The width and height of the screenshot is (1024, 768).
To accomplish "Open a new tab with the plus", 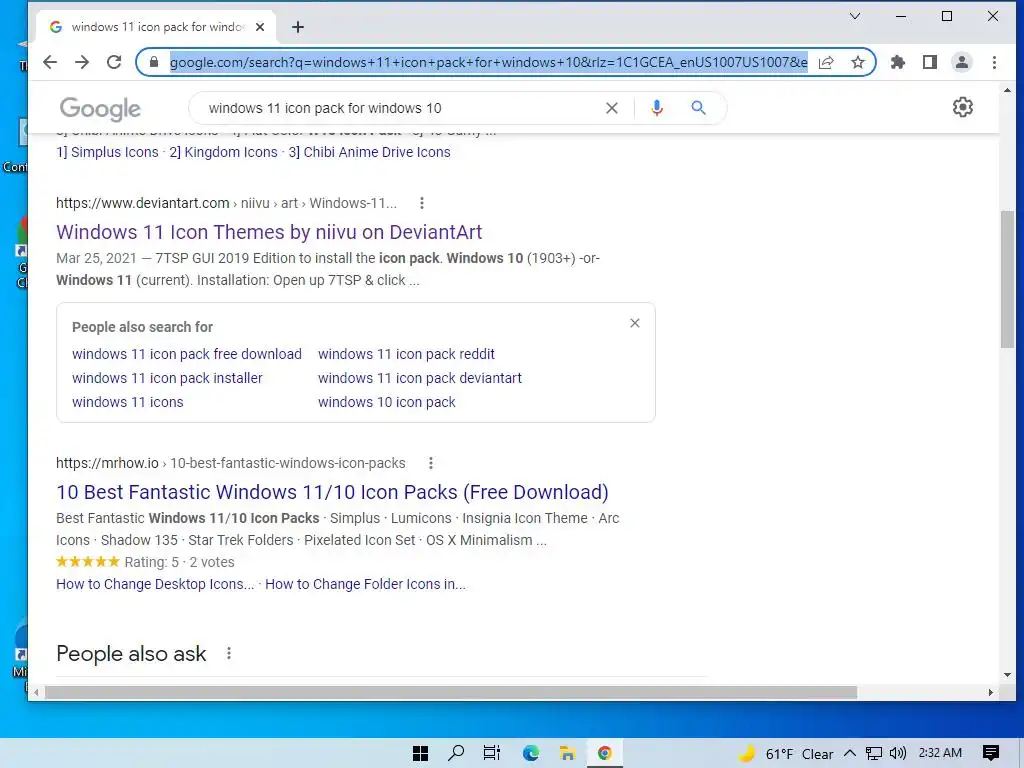I will tap(298, 27).
